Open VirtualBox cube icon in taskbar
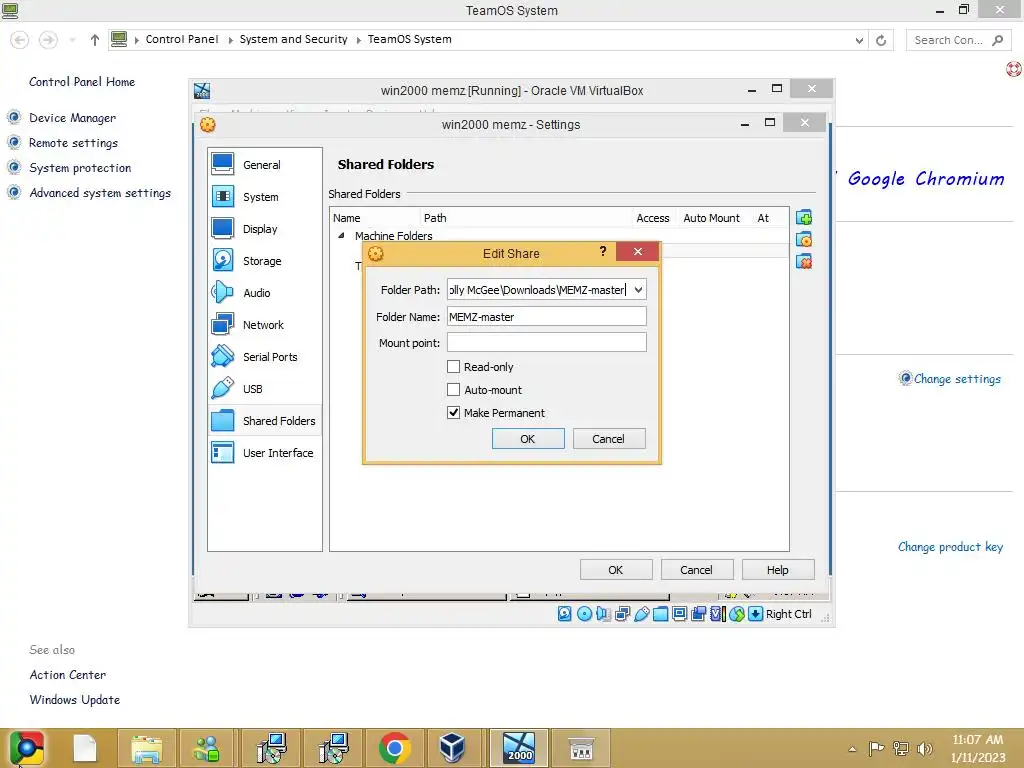The image size is (1024, 768). pos(451,748)
